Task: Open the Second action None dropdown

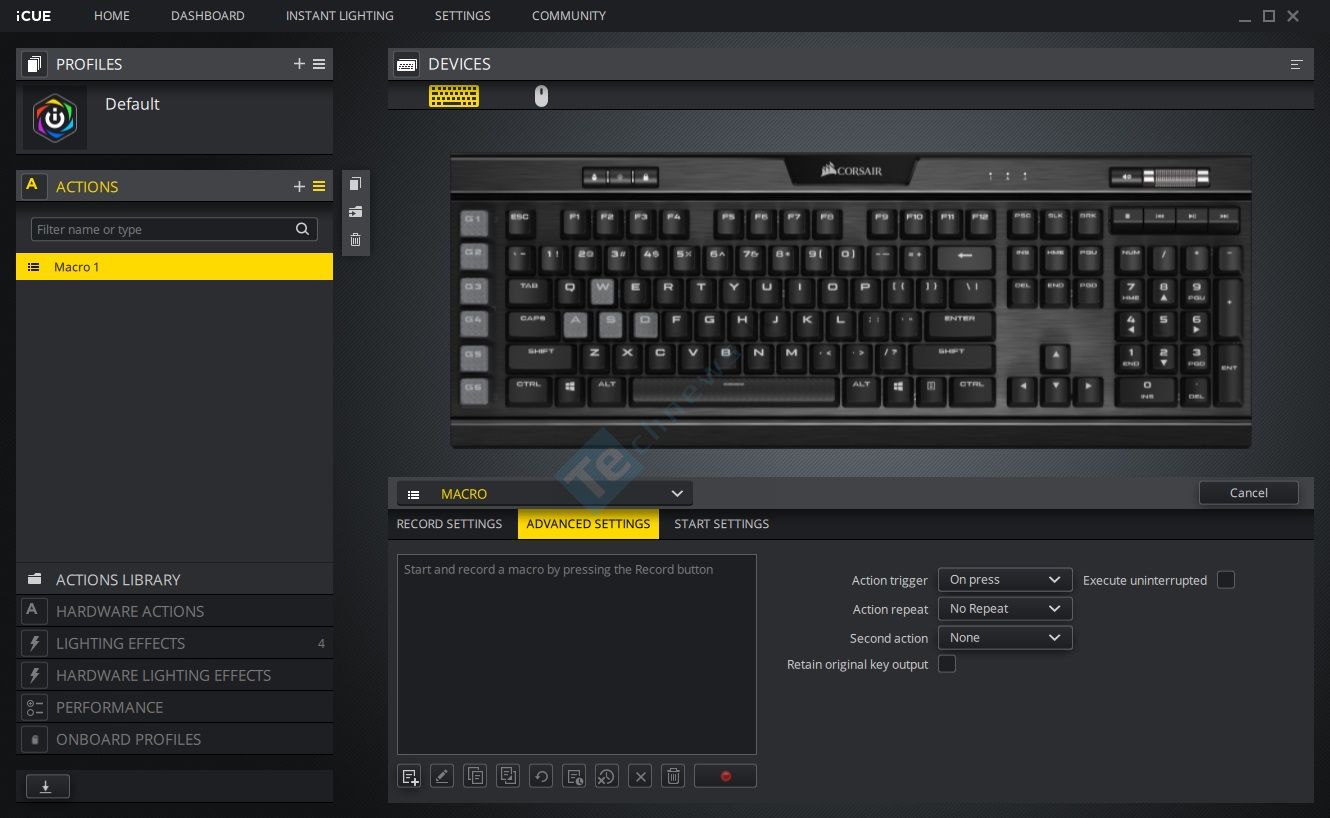Action: pyautogui.click(x=1005, y=638)
